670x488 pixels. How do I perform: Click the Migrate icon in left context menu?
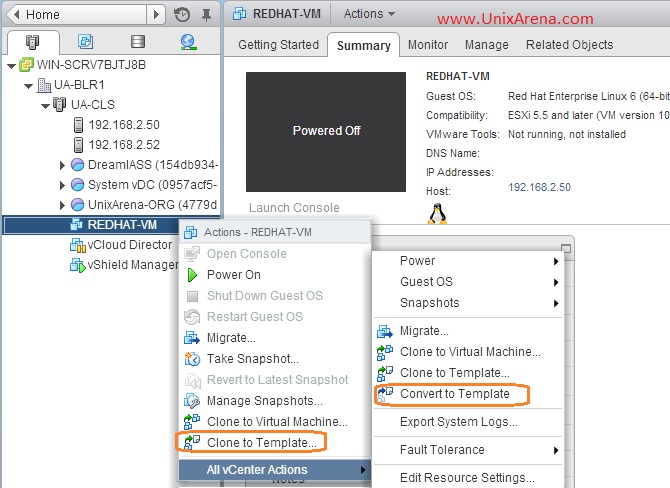tap(192, 338)
